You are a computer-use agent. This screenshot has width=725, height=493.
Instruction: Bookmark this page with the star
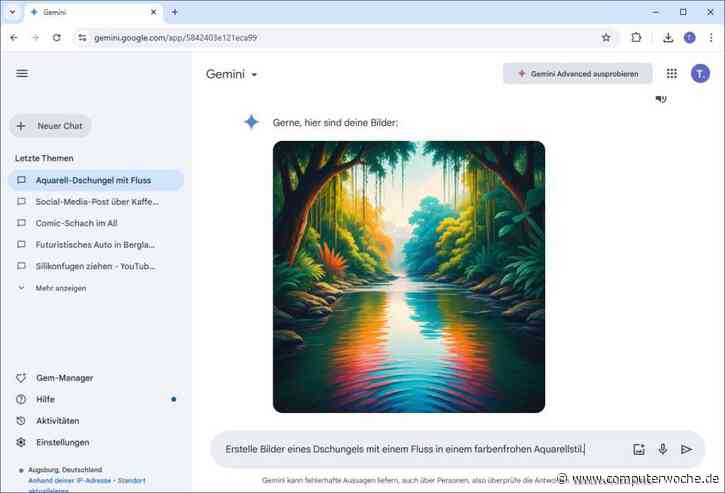tap(606, 37)
